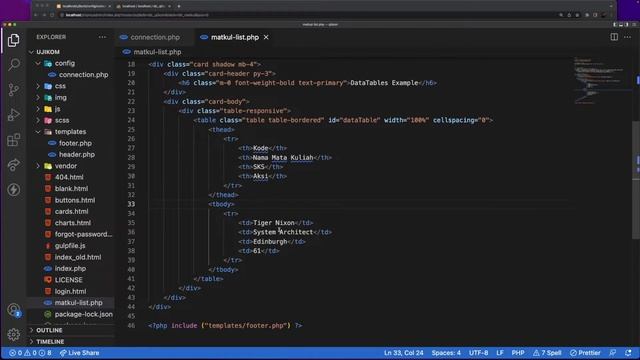Open the Manage settings gear
Image resolution: width=640 pixels, height=360 pixels.
pyautogui.click(x=13, y=334)
